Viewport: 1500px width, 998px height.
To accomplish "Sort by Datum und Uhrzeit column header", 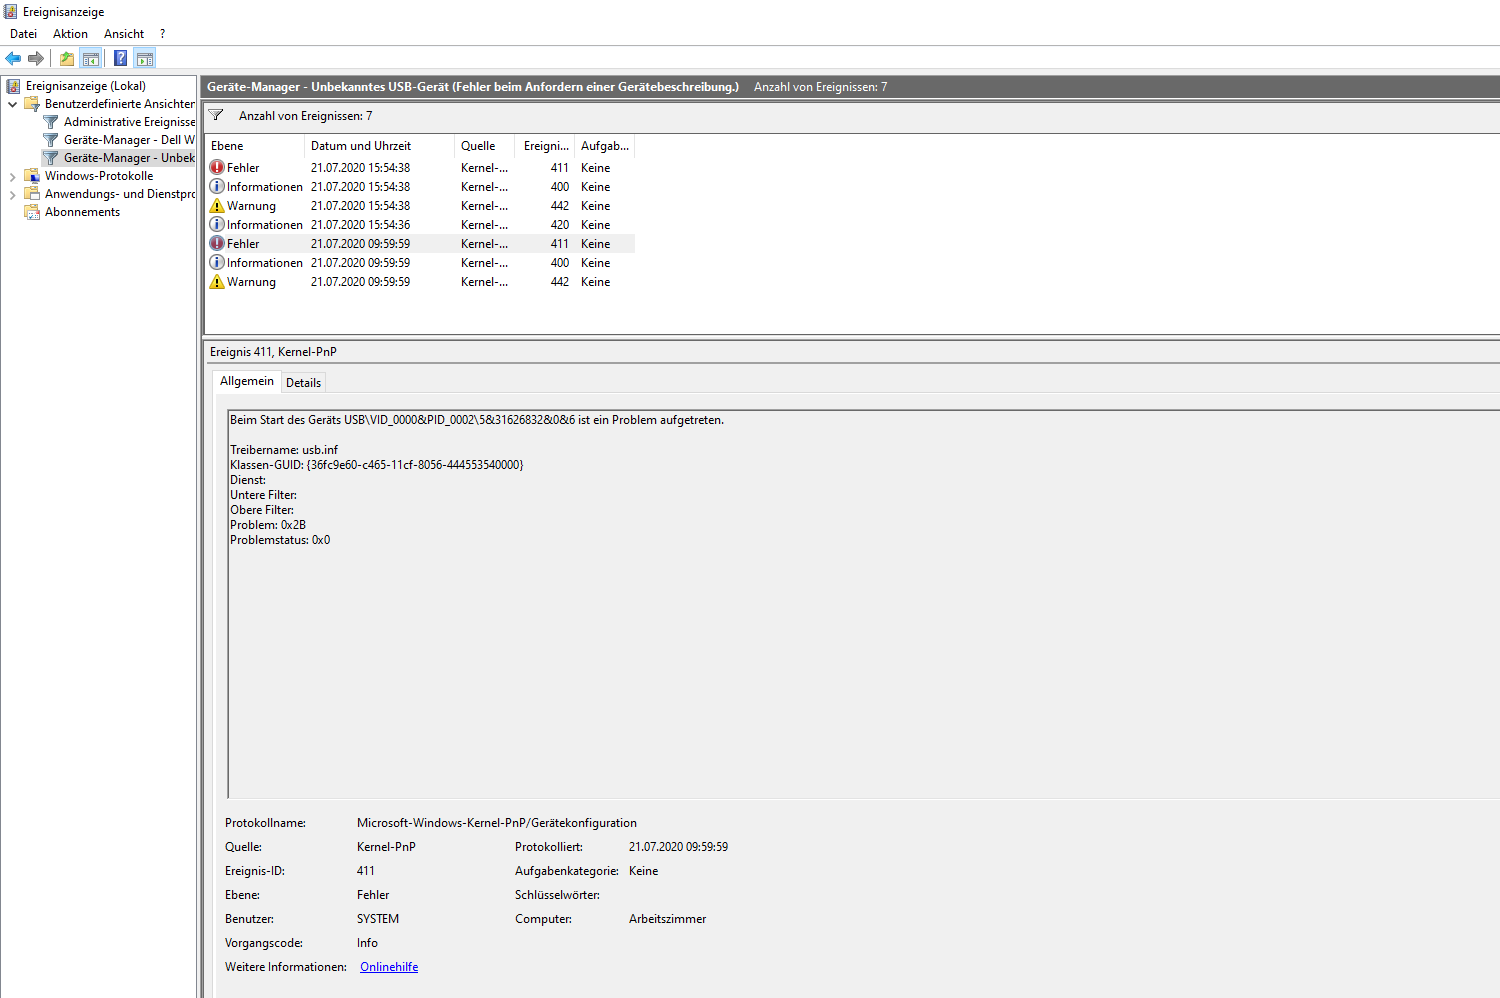I will pos(379,146).
